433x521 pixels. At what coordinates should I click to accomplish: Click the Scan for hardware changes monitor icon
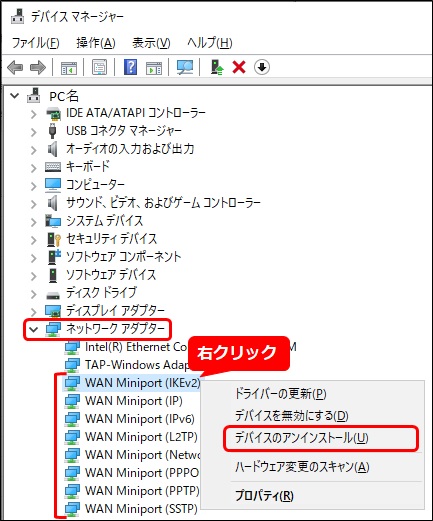pos(185,67)
